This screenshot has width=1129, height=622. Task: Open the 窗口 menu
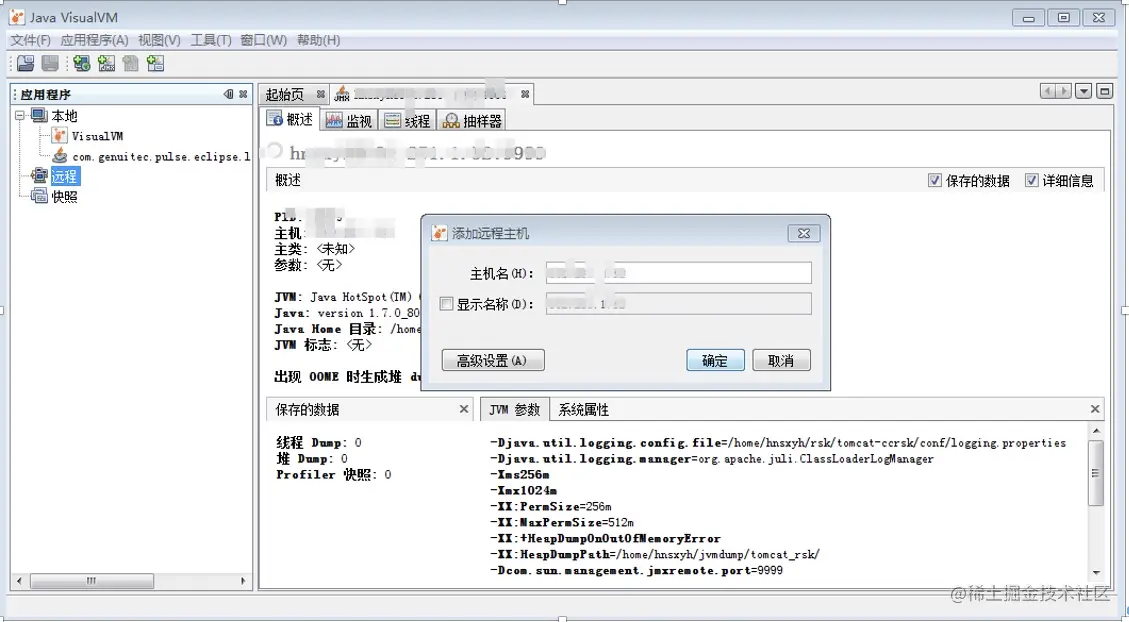(x=264, y=40)
